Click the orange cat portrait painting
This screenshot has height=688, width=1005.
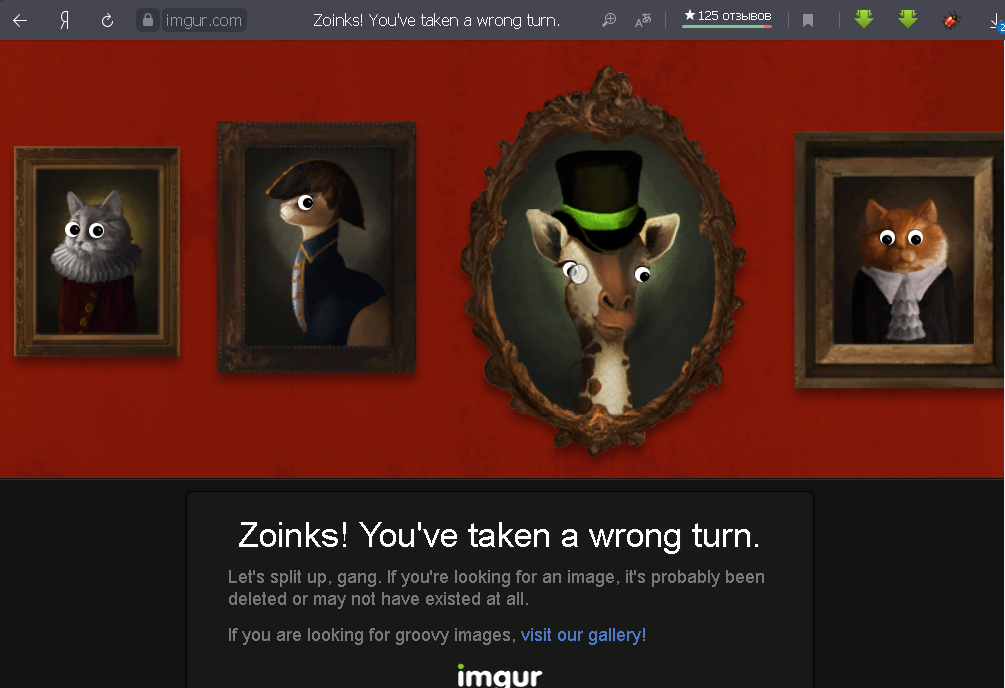[x=900, y=260]
